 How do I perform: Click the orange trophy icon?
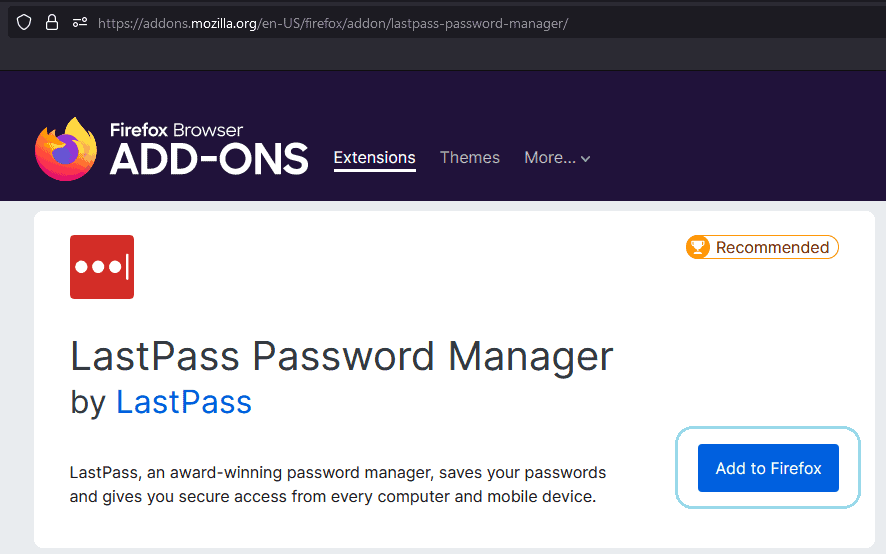click(x=698, y=247)
